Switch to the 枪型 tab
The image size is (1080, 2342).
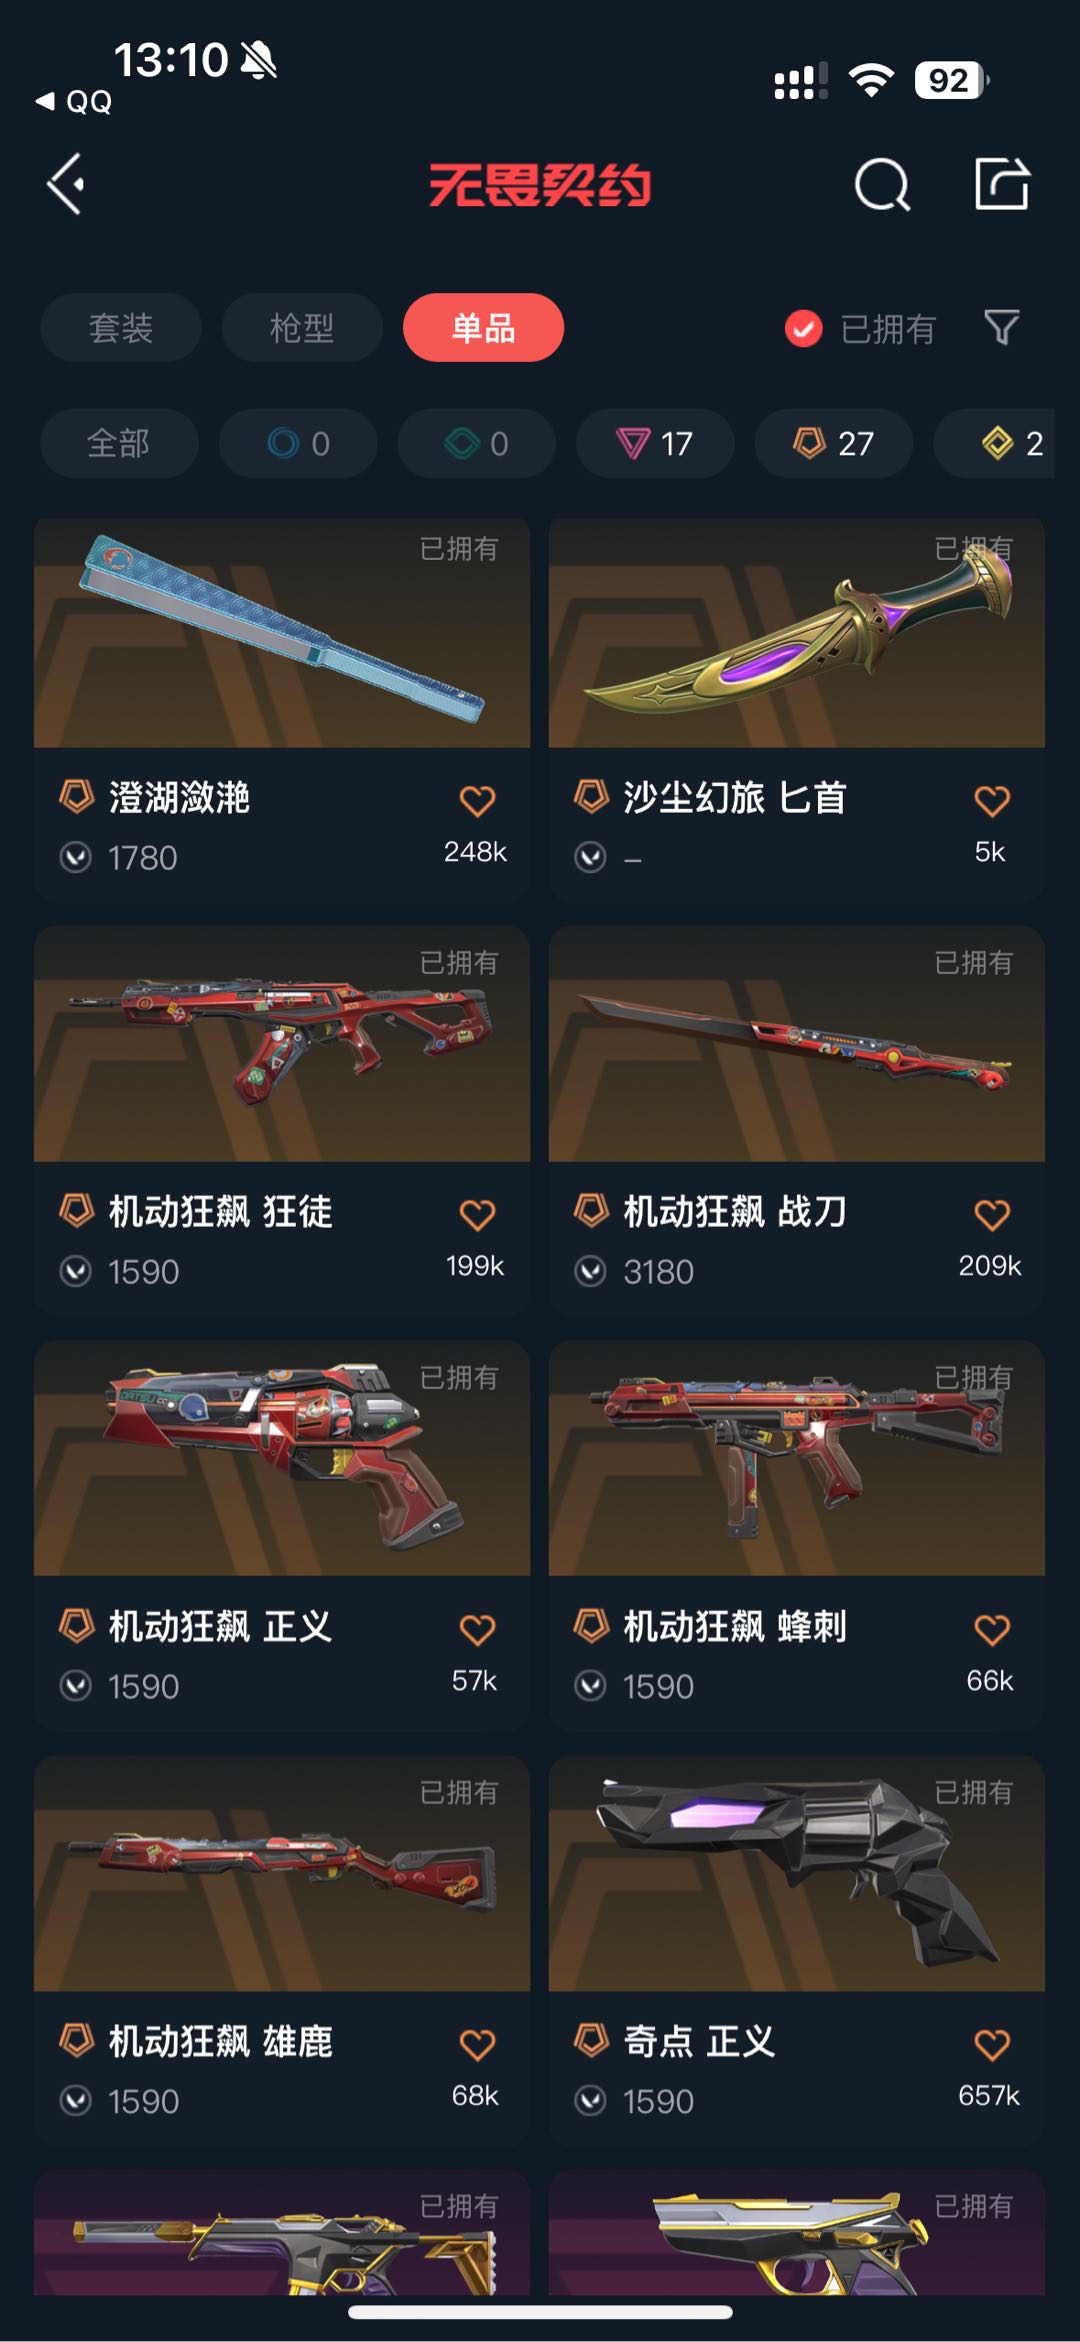pos(302,327)
